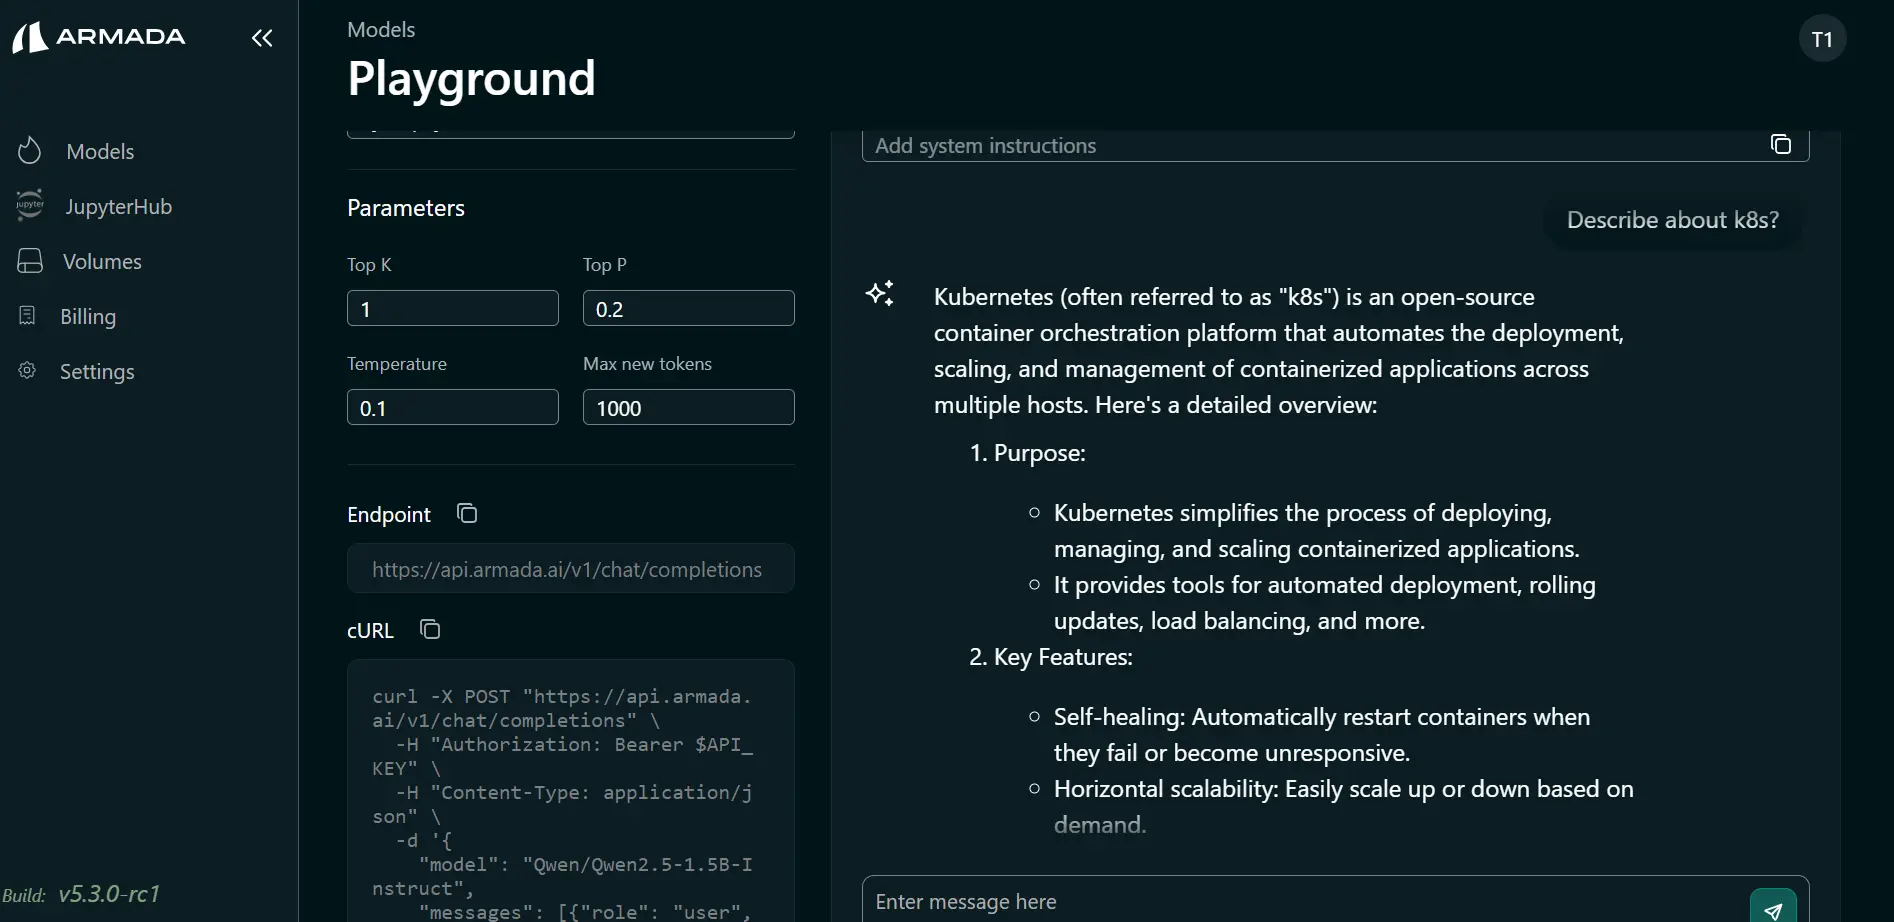
Task: Click the Temperature label
Action: pos(397,364)
